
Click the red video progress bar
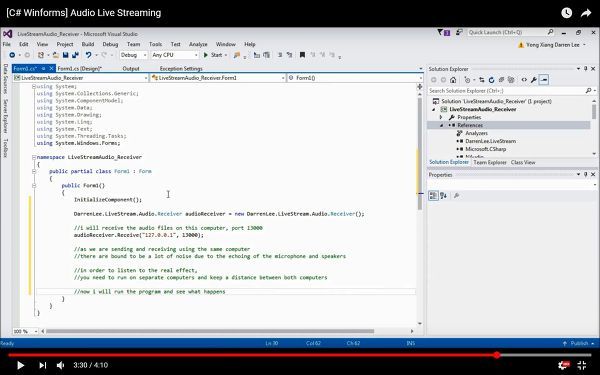(253, 355)
